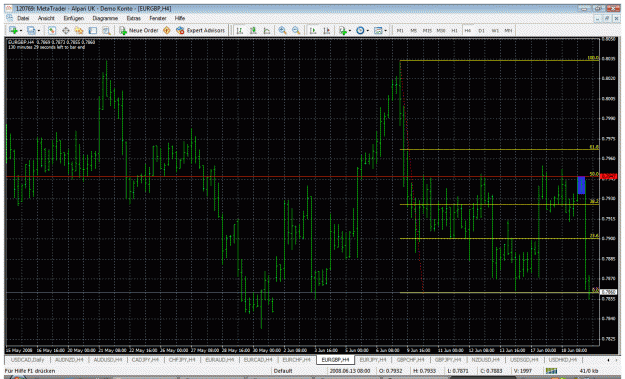
Task: Zoom out chart with magnifier minus
Action: (x=296, y=30)
